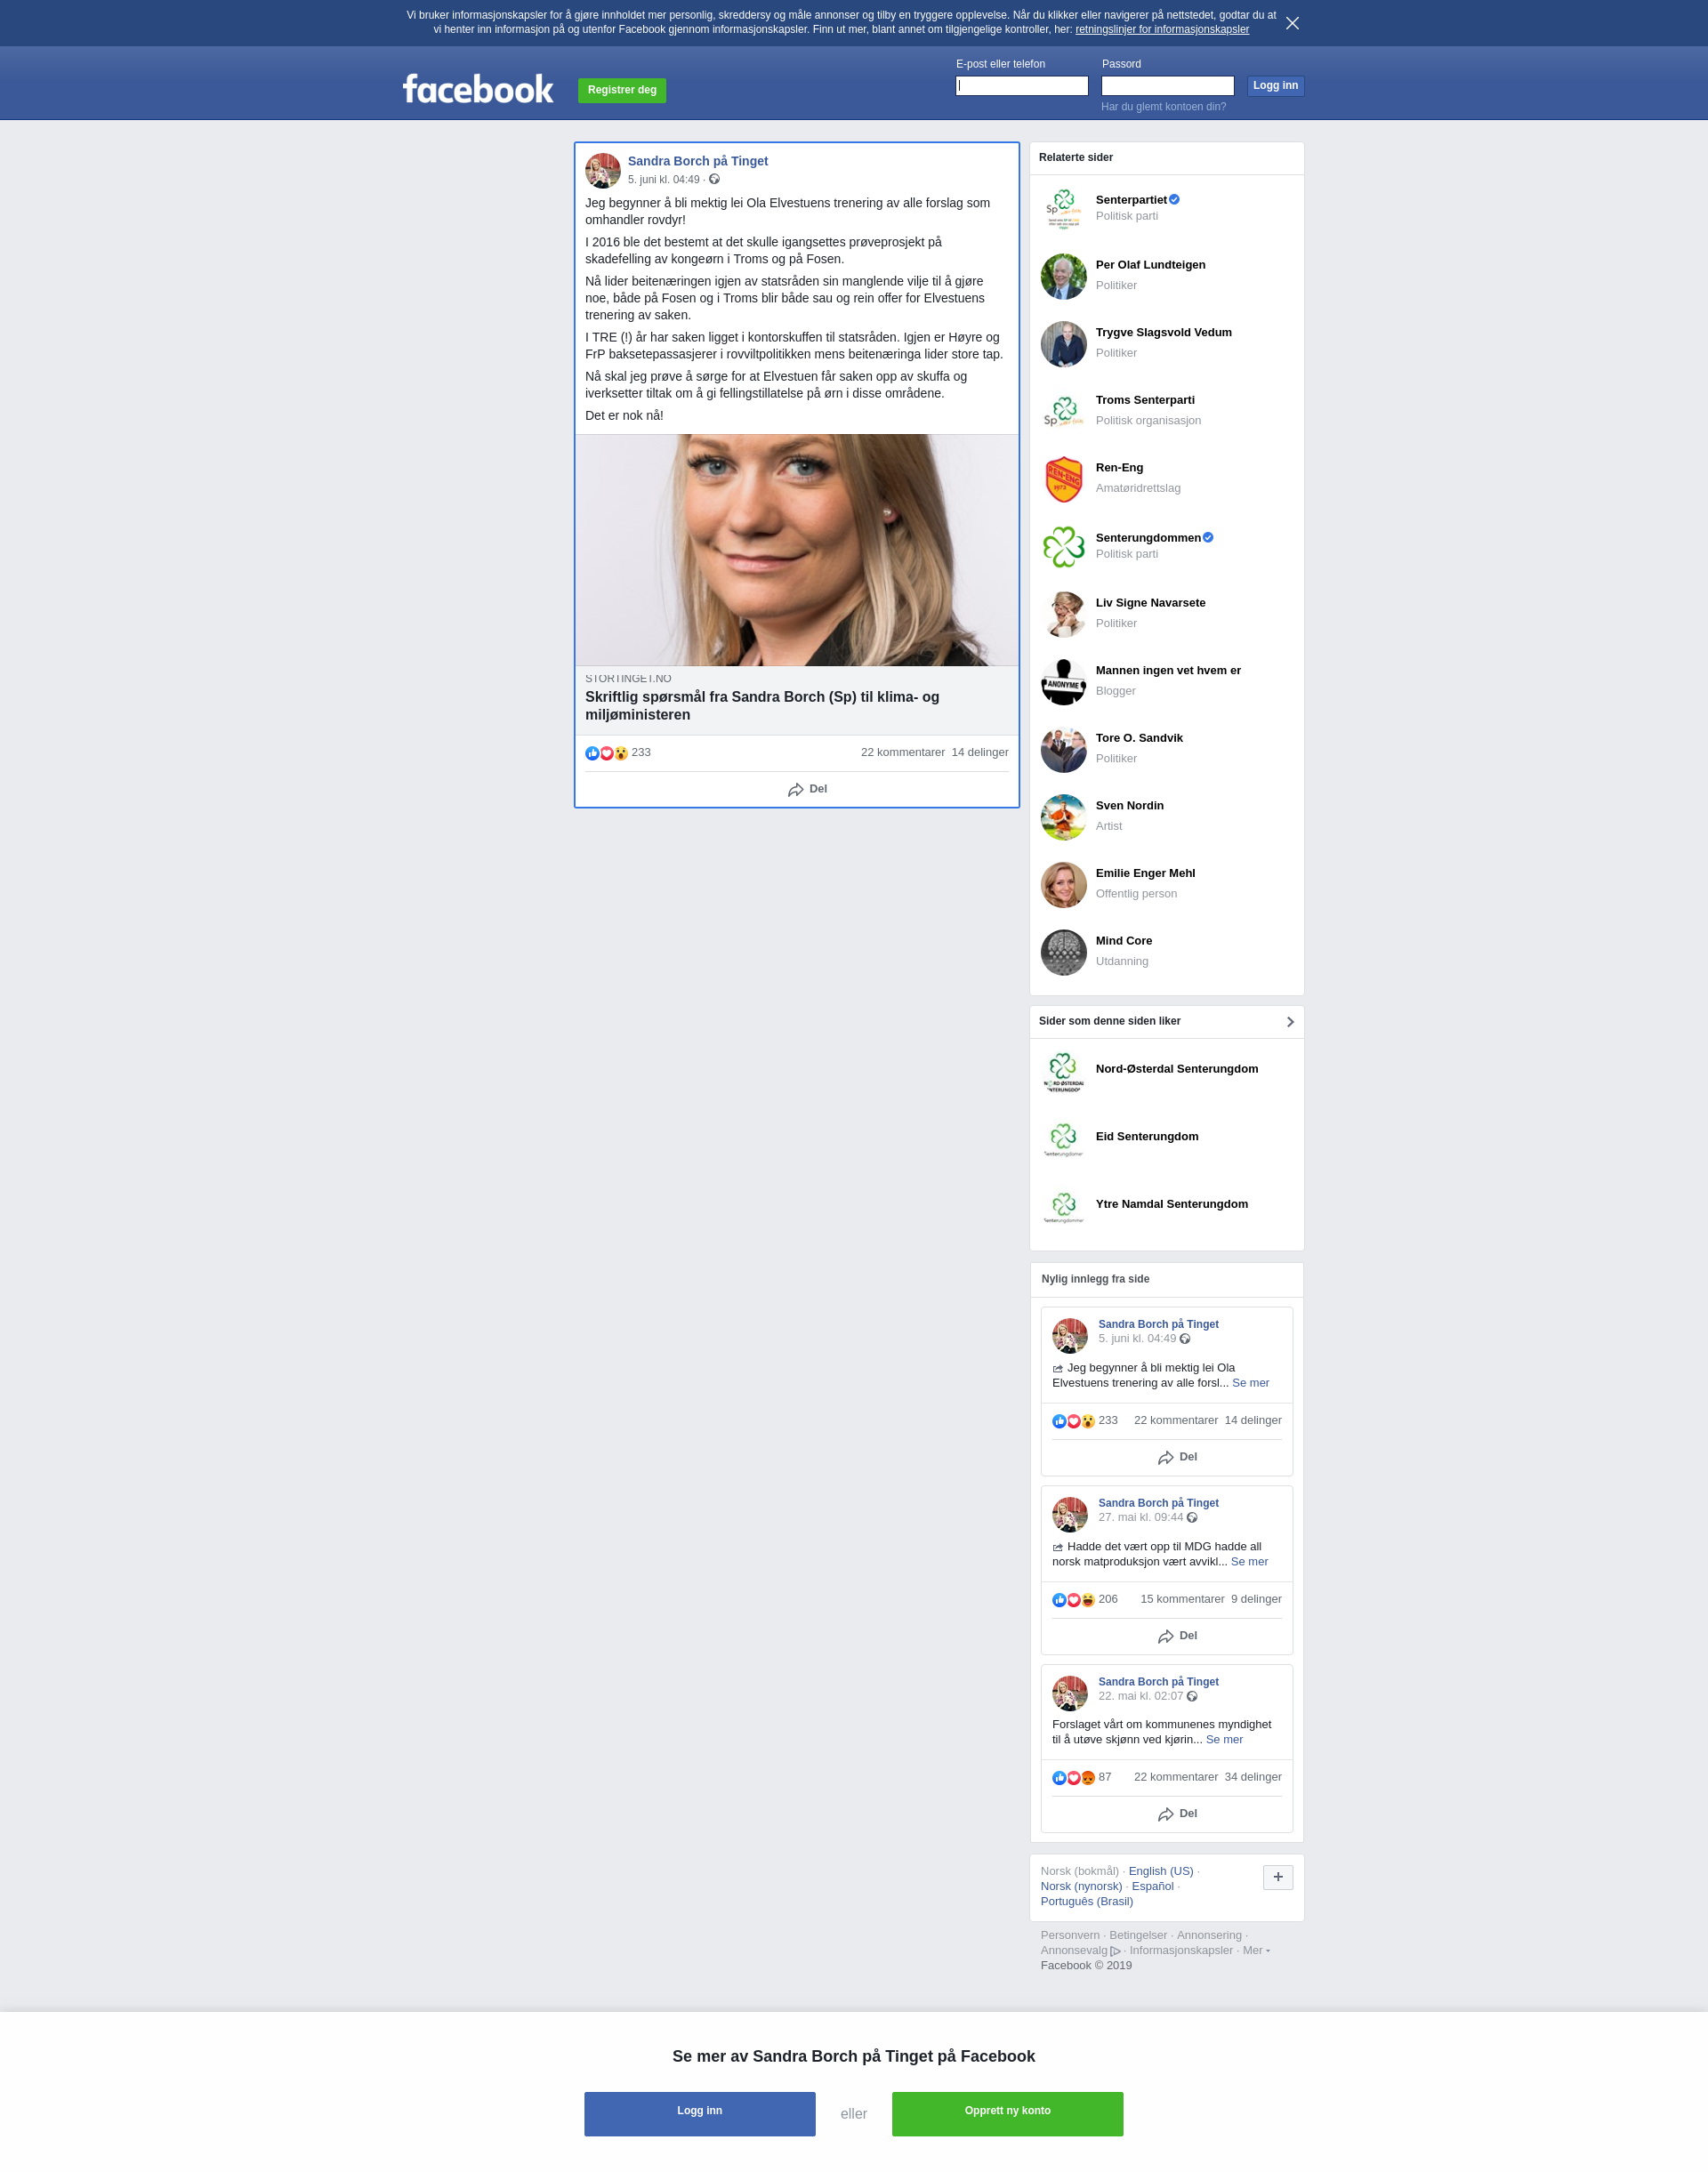This screenshot has height=2172, width=1708.
Task: Expand Se mer on 5. juni post
Action: 1250,1383
